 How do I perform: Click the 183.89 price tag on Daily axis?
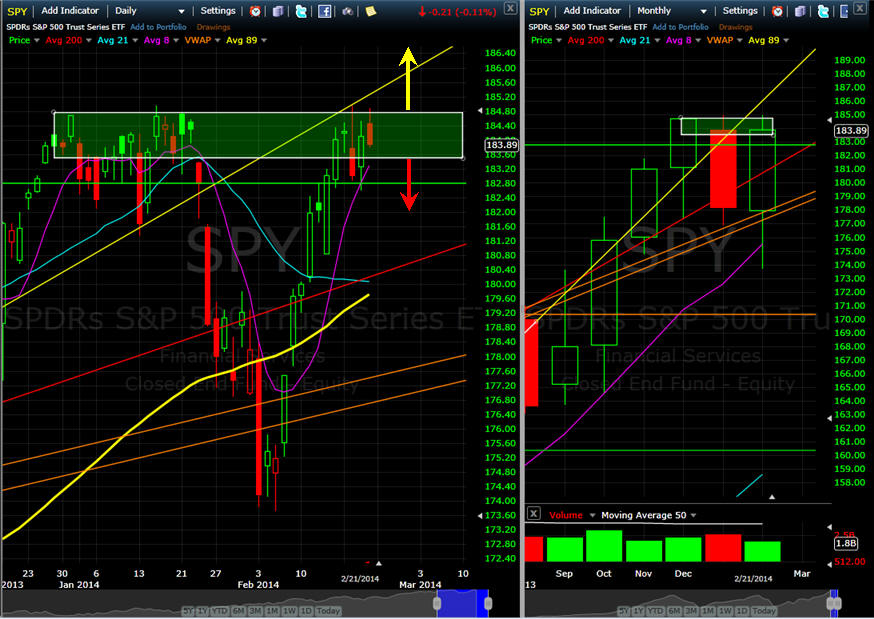[502, 145]
